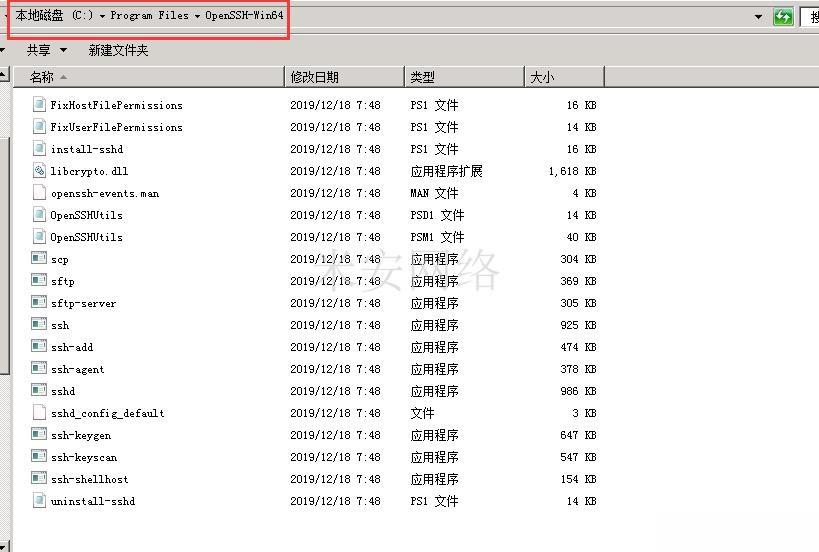Click the OpenSSHUtils PSD1 file icon
The image size is (819, 552).
[x=39, y=214]
